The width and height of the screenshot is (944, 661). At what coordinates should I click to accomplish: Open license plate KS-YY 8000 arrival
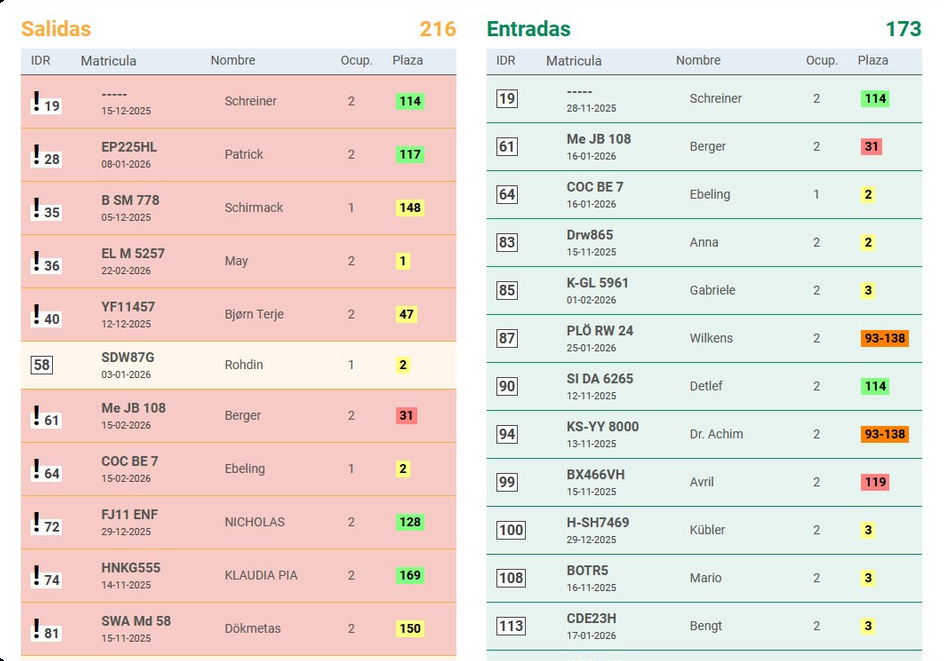[x=602, y=427]
